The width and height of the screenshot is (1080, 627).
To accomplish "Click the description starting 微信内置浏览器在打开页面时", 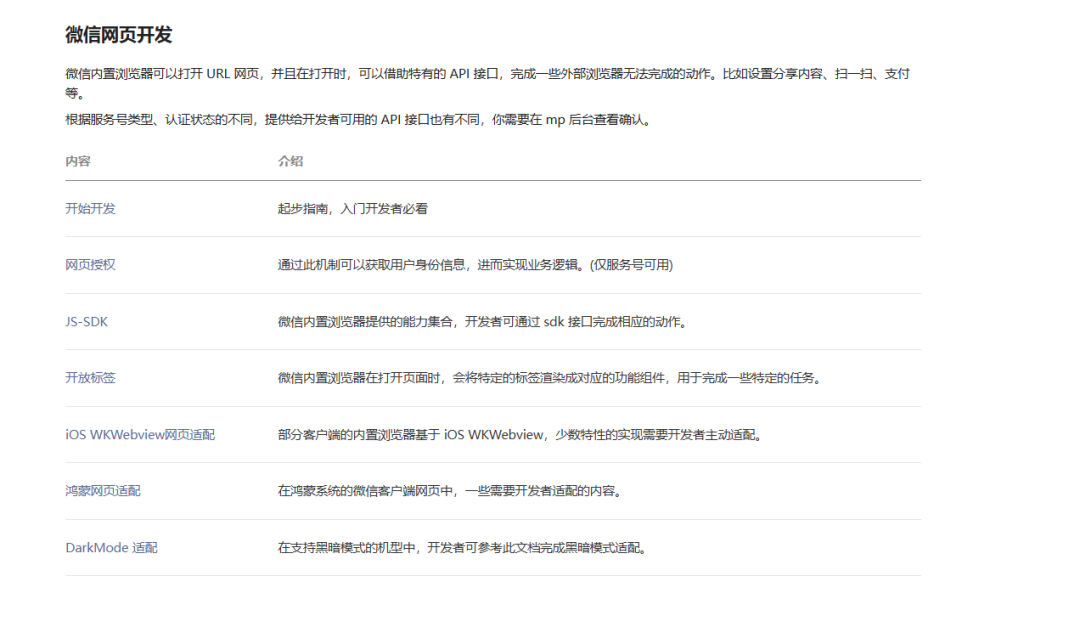I will (550, 378).
